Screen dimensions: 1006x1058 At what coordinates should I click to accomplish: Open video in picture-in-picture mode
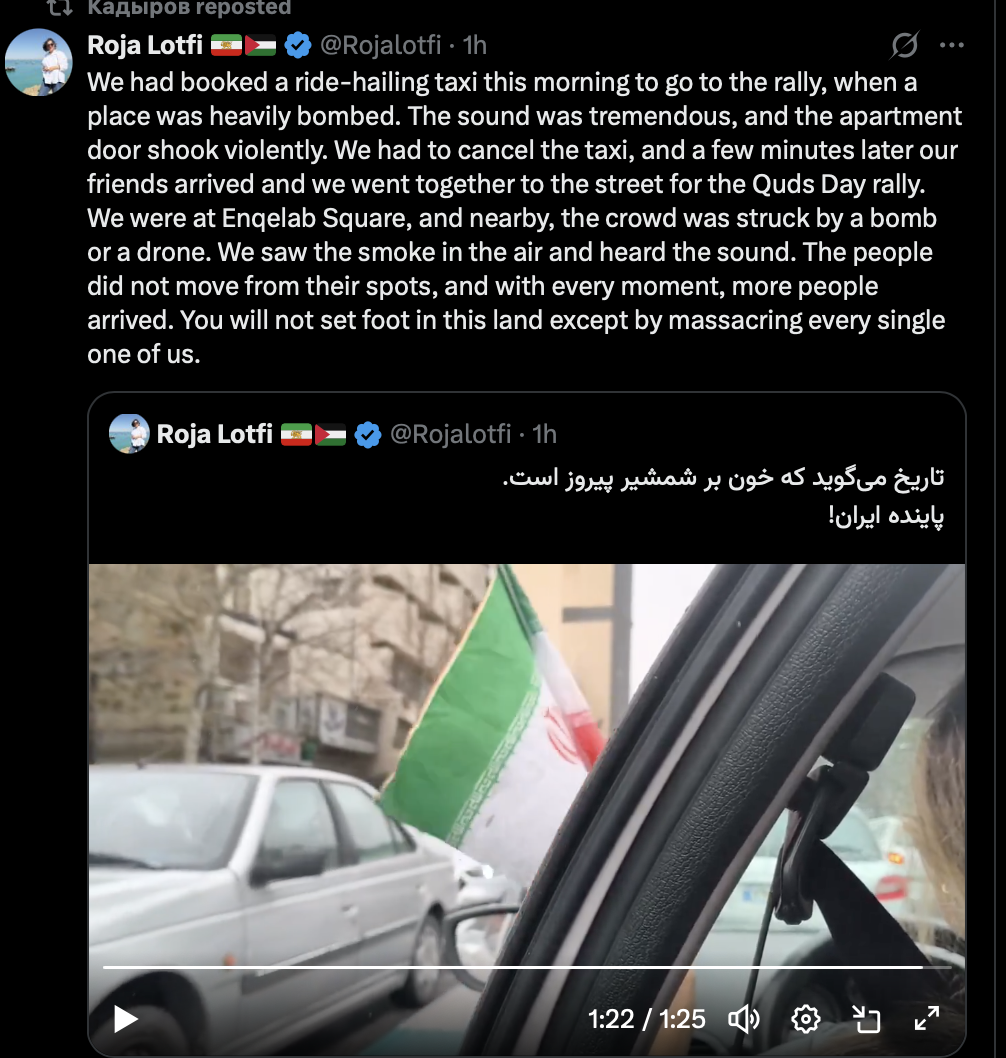click(866, 1019)
